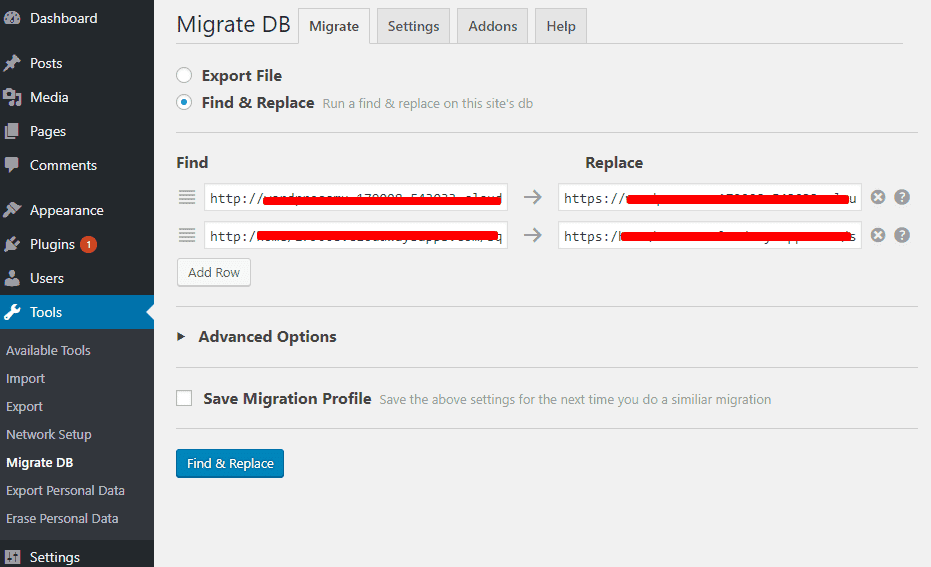The width and height of the screenshot is (931, 567).
Task: Enable the Save Migration Profile checkbox
Action: tap(184, 398)
